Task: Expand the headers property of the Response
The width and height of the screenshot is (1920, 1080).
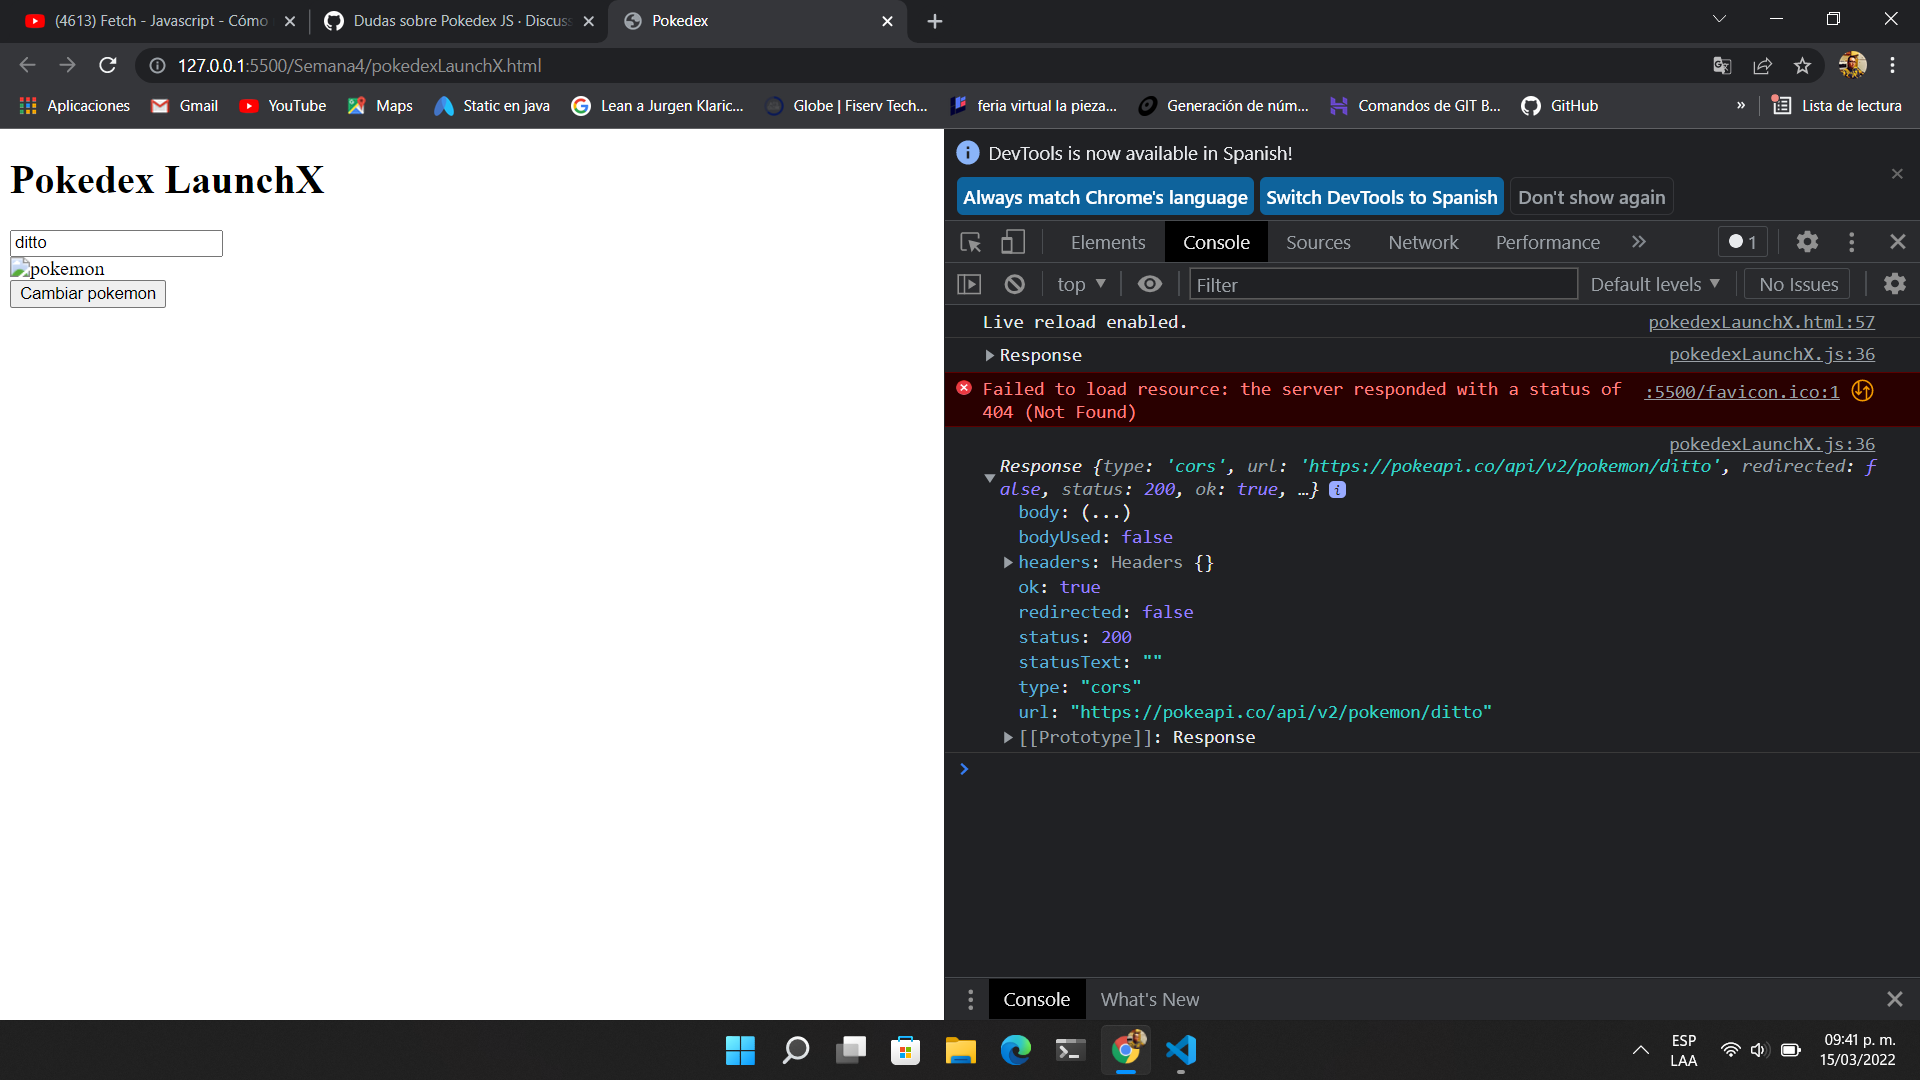Action: pyautogui.click(x=1008, y=562)
